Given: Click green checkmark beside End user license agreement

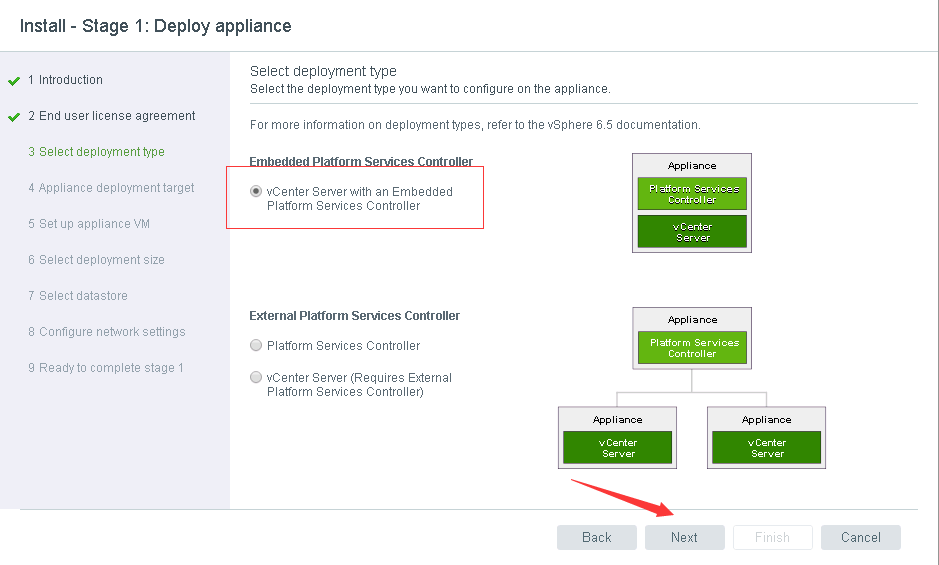Looking at the screenshot, I should (14, 117).
